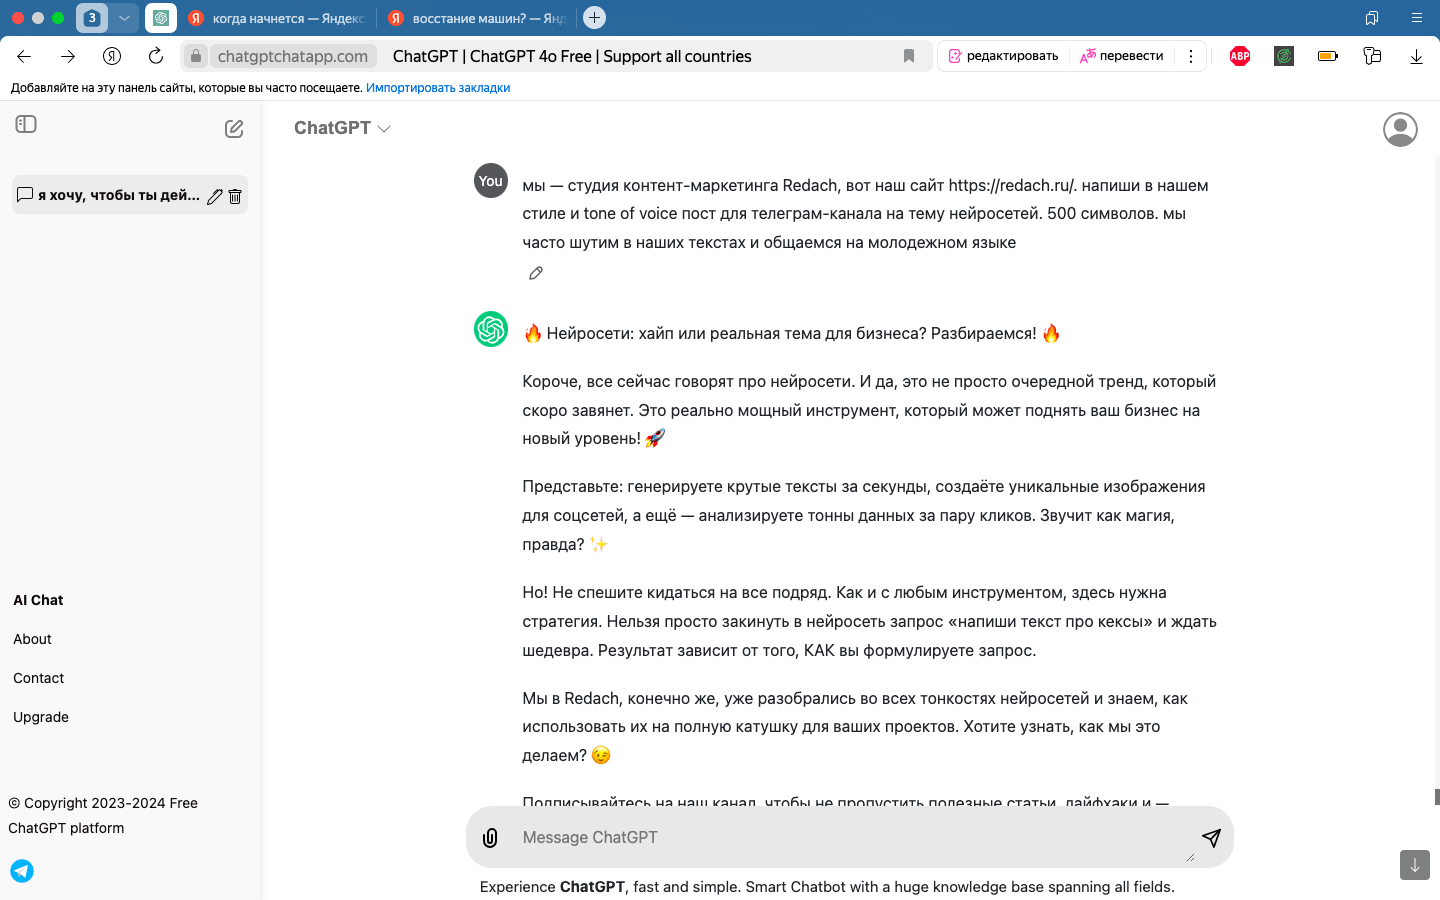
Task: Rename the conversation with pencil icon
Action: tap(214, 196)
